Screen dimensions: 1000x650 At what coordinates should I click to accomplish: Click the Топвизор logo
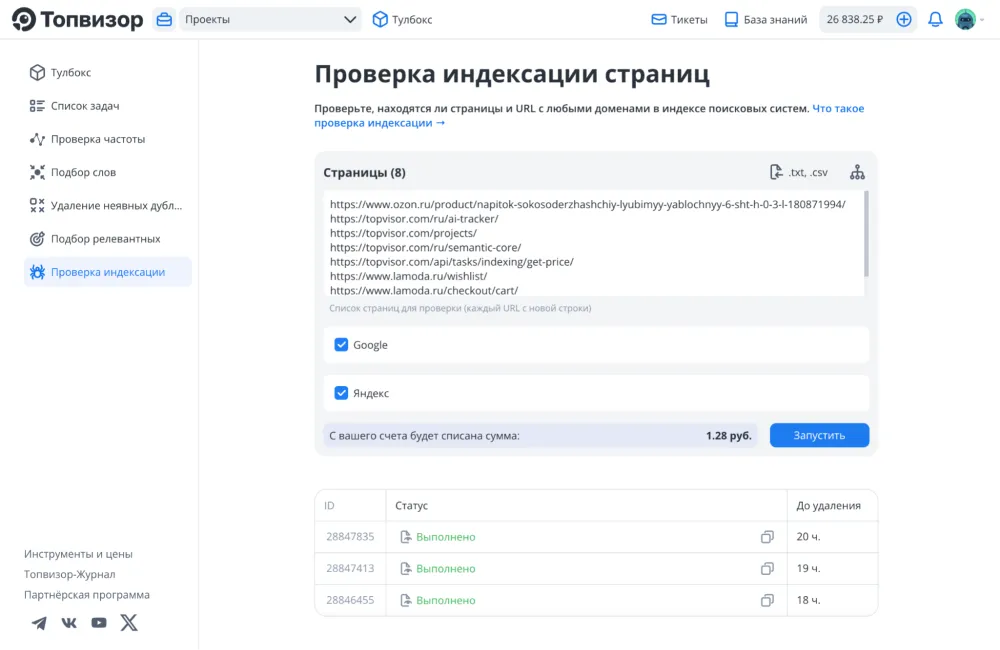[77, 19]
